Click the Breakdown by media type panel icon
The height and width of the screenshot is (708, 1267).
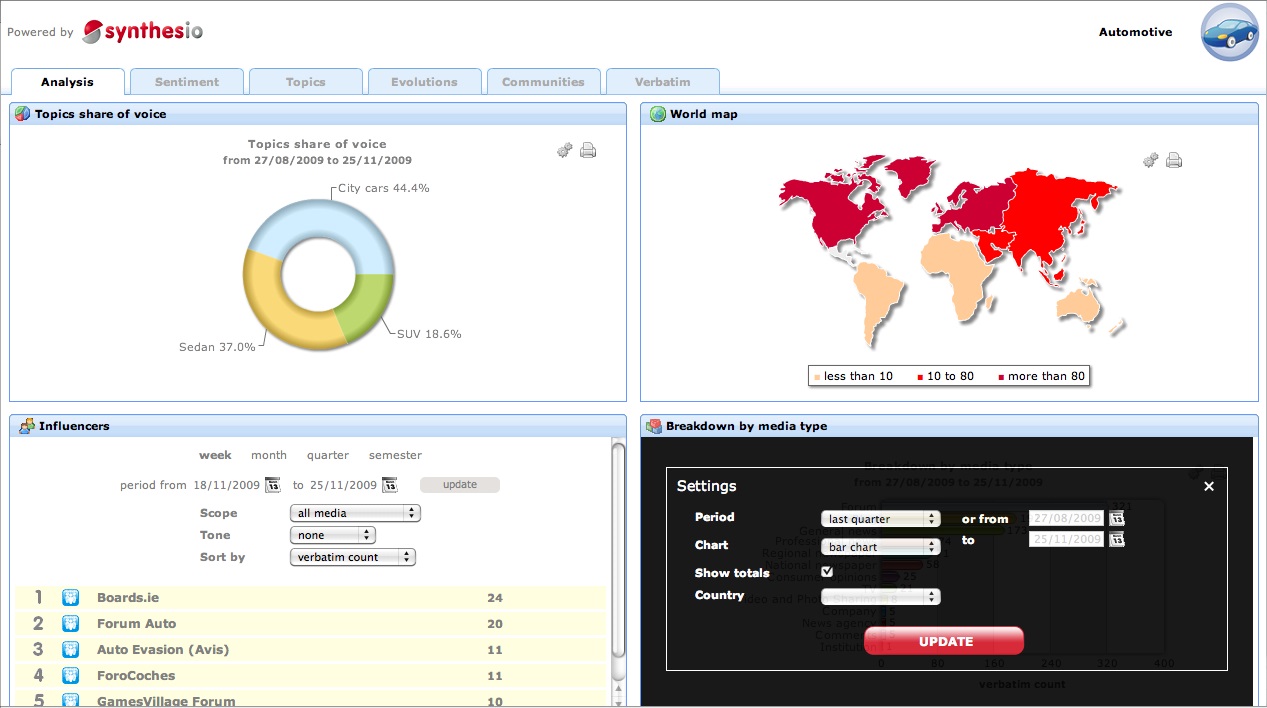[654, 426]
